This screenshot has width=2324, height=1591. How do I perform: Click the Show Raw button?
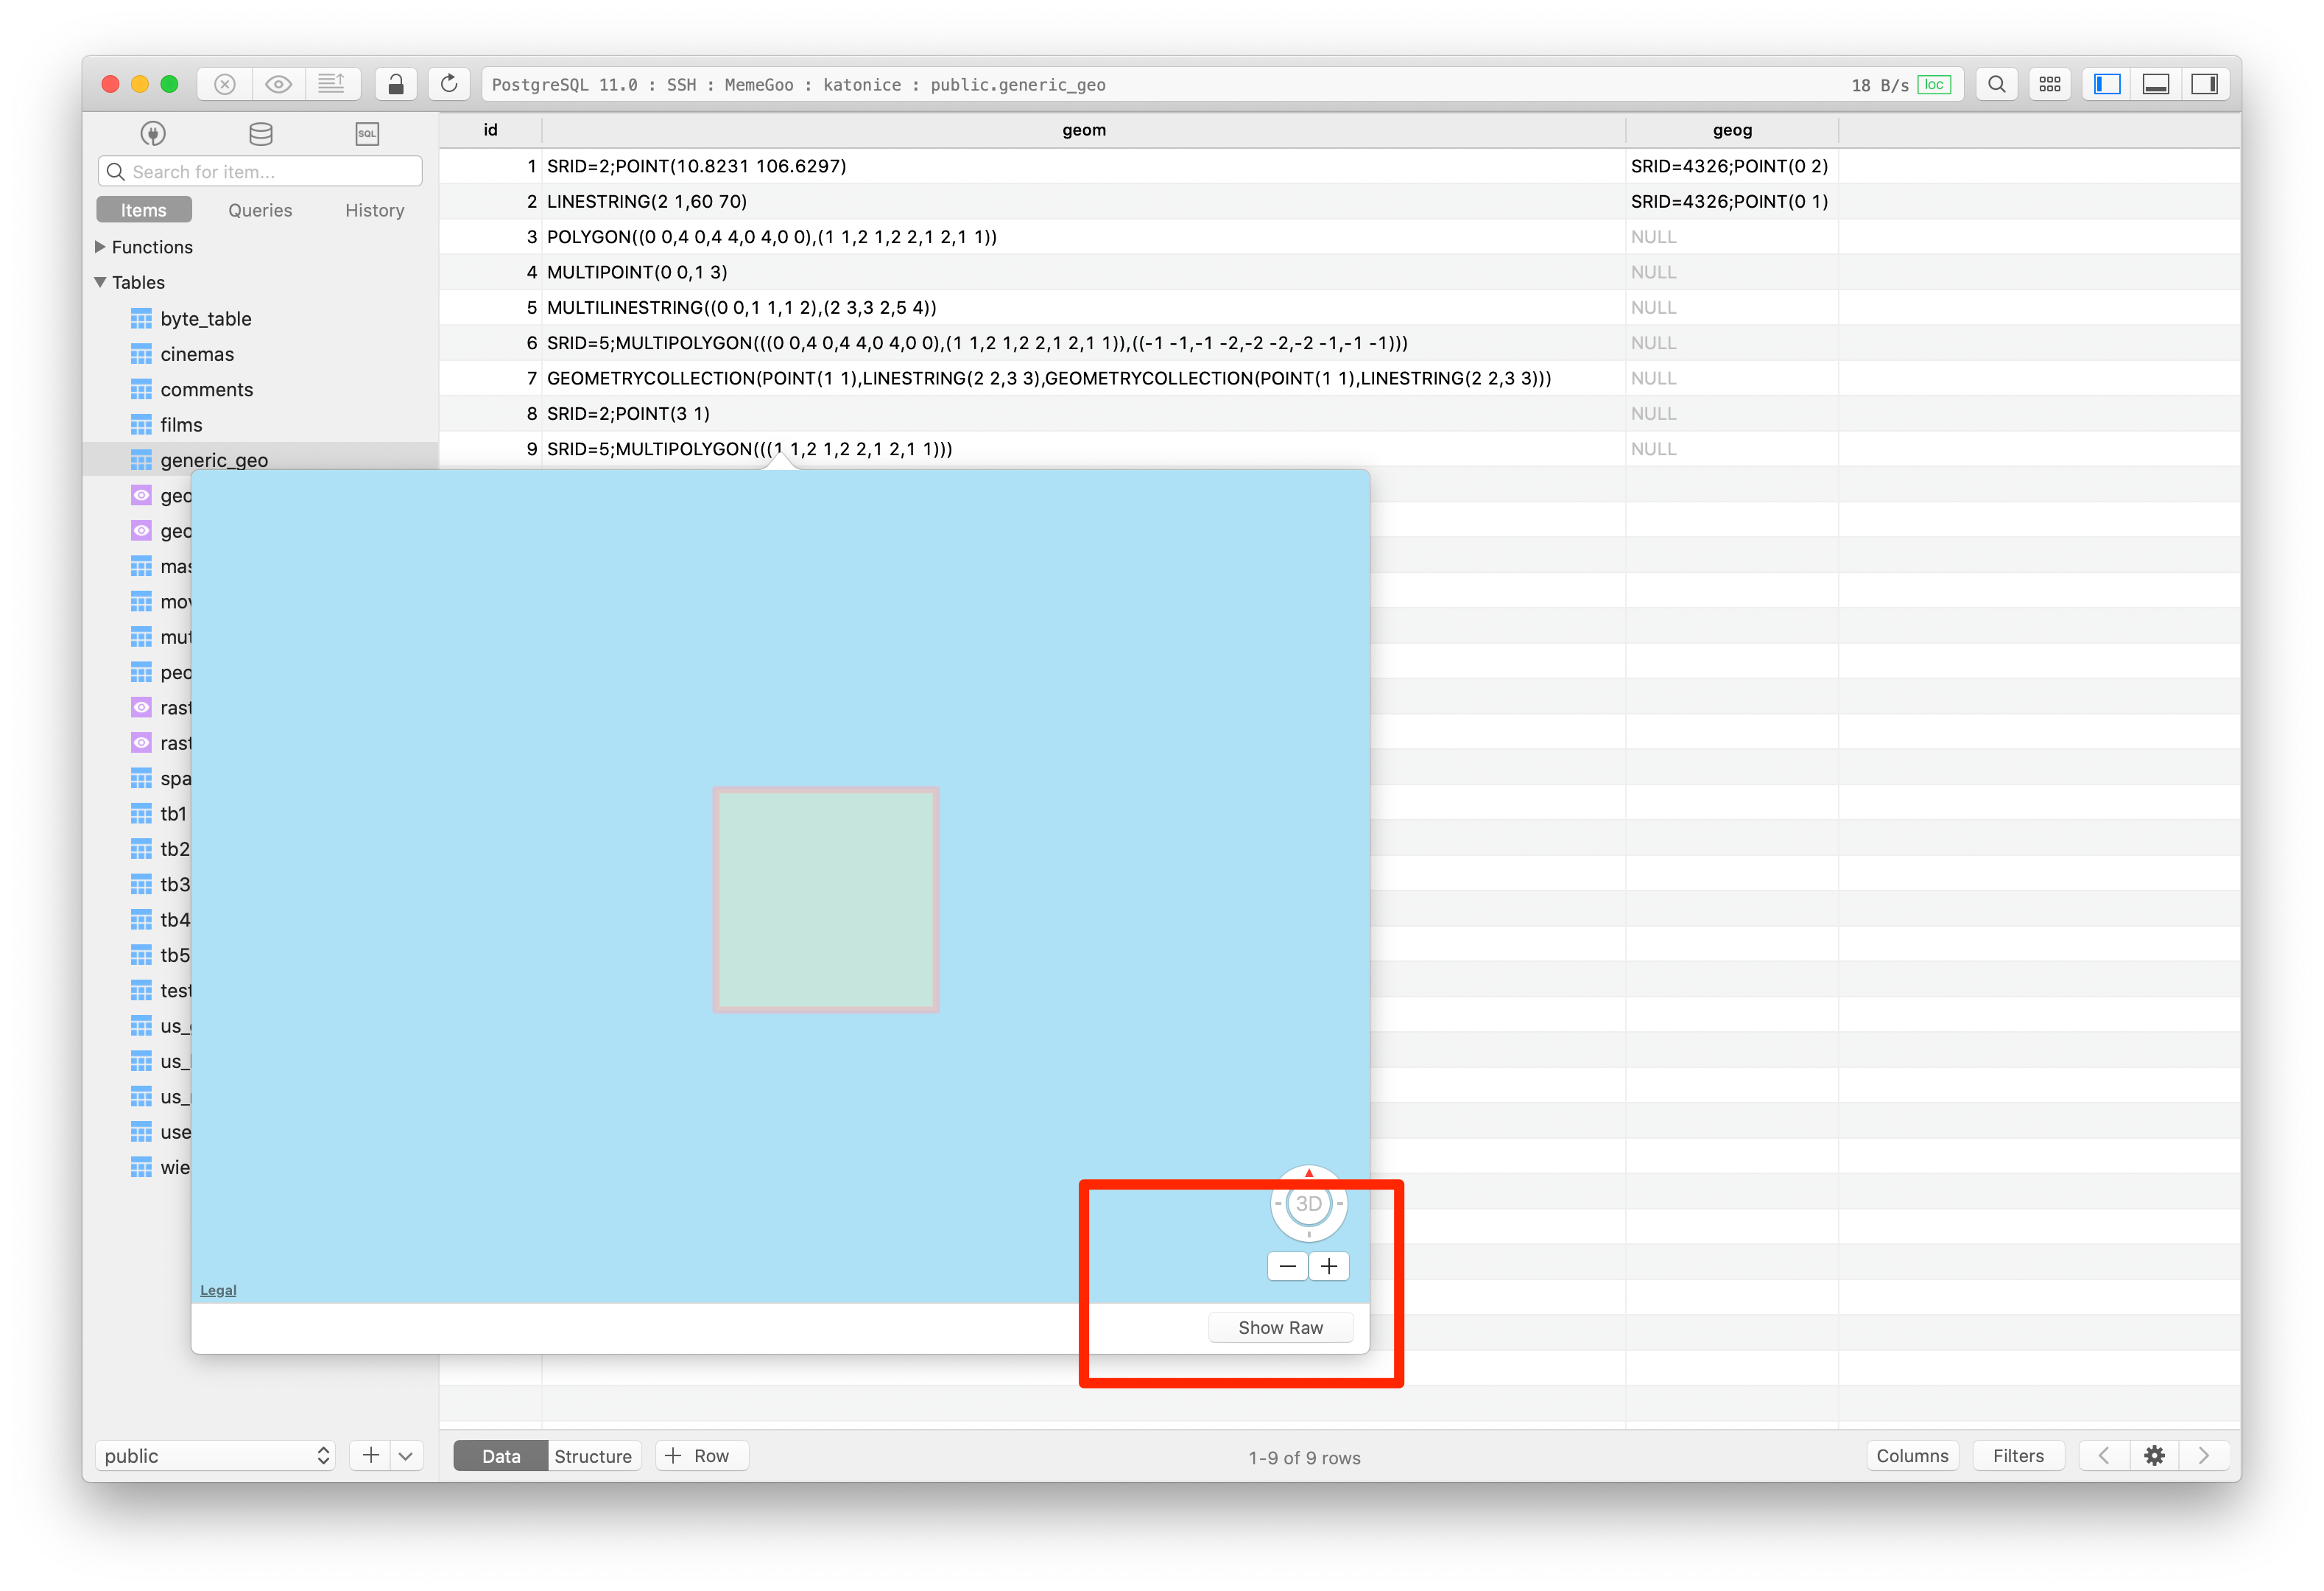[x=1281, y=1327]
